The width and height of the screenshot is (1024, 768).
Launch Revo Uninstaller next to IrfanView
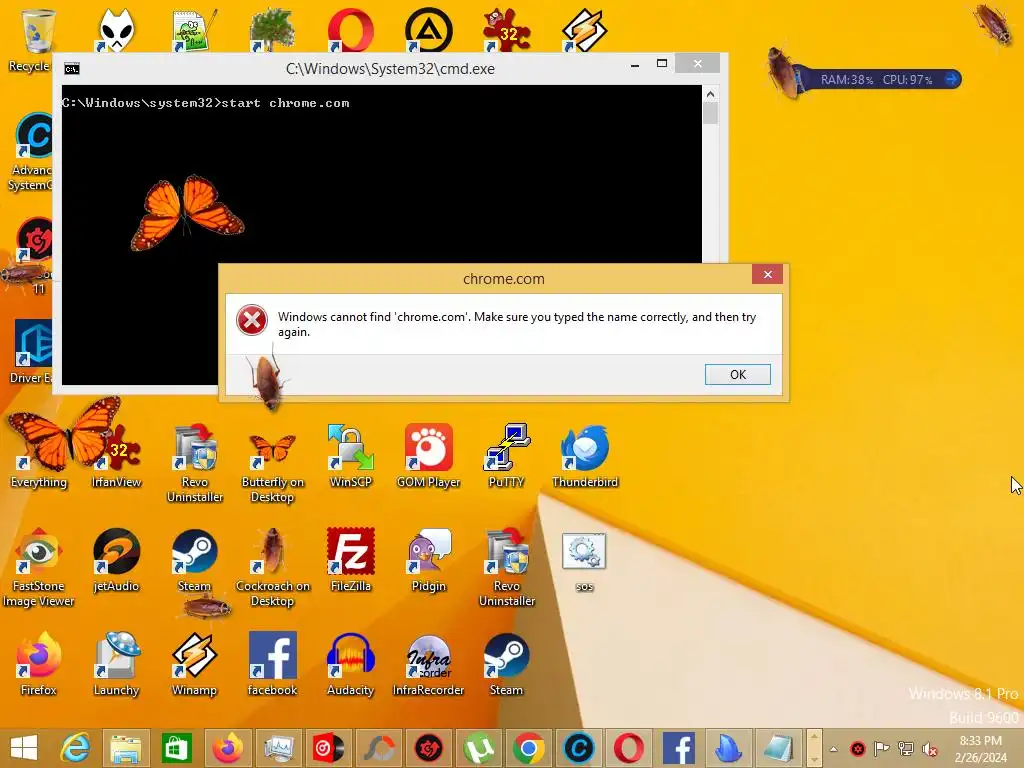click(195, 462)
